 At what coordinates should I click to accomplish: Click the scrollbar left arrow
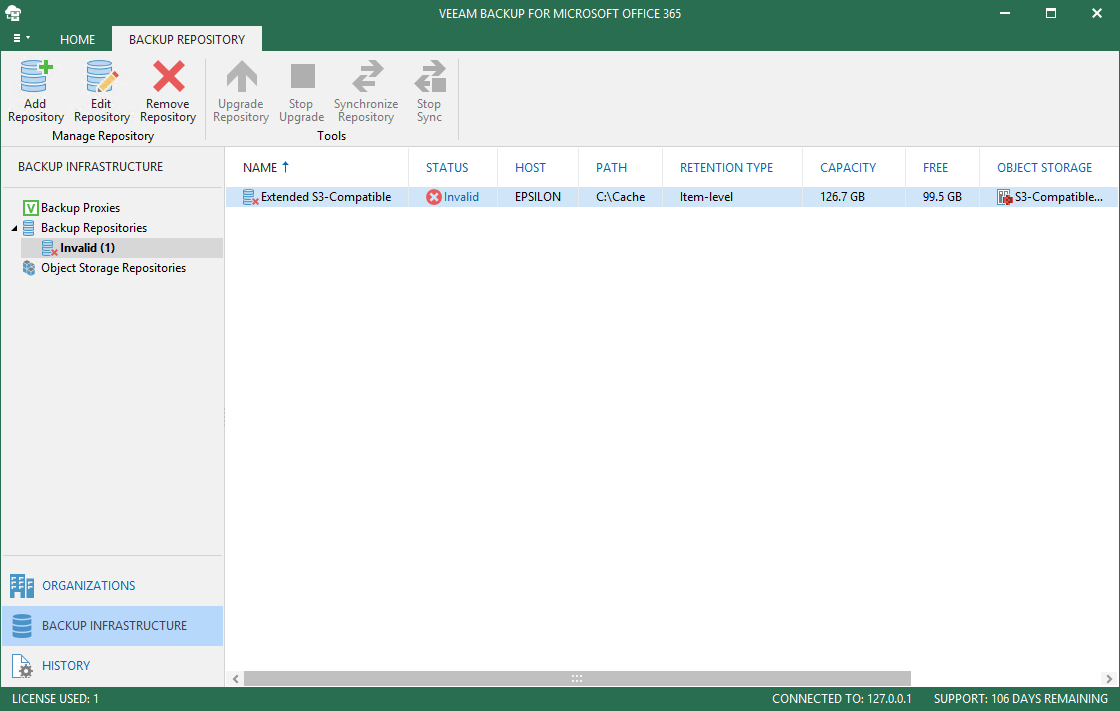point(236,679)
